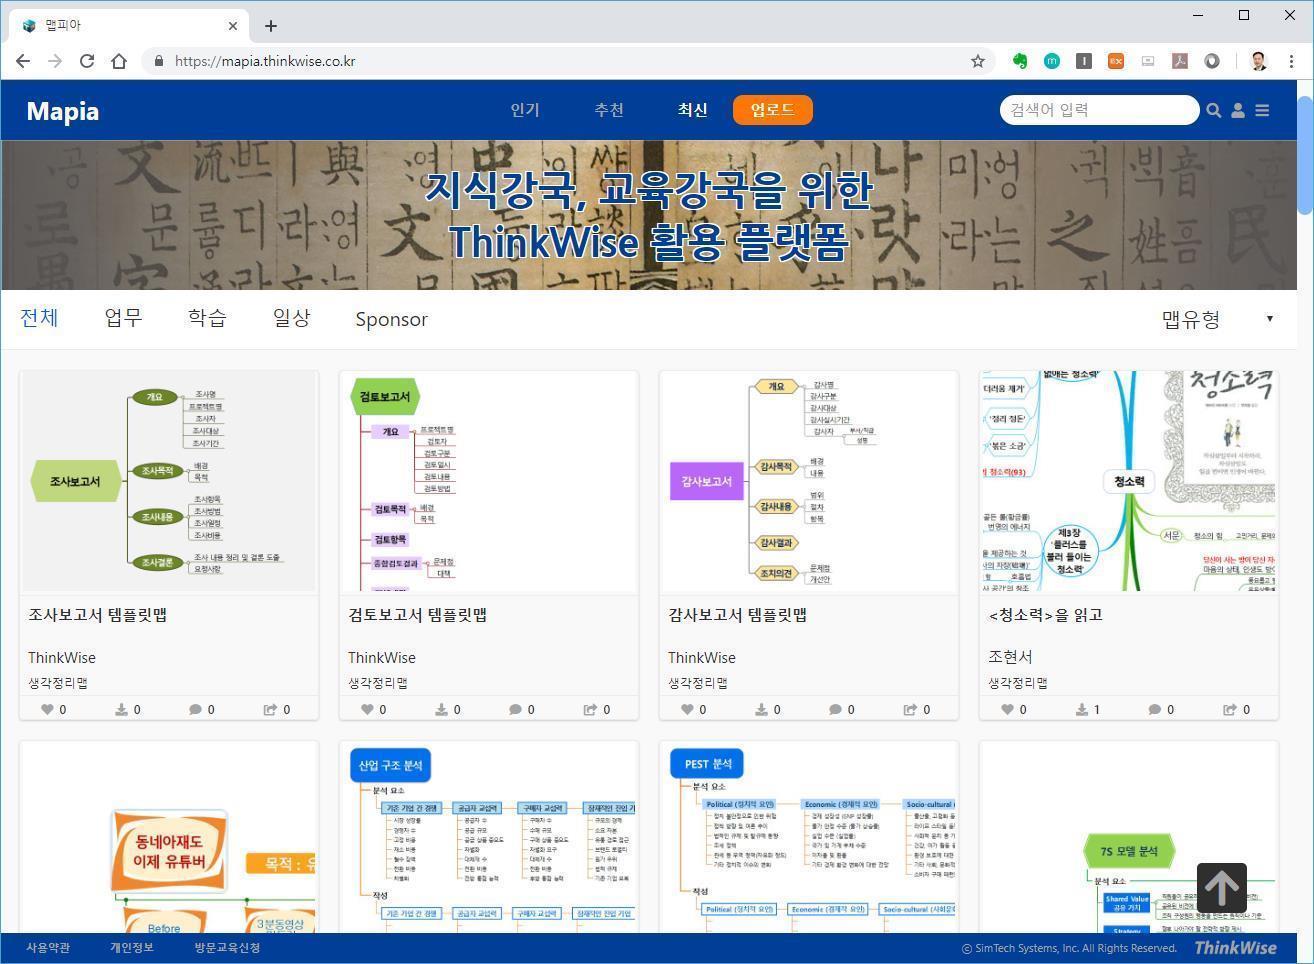
Task: Bookmark this page with star icon
Action: click(x=978, y=61)
